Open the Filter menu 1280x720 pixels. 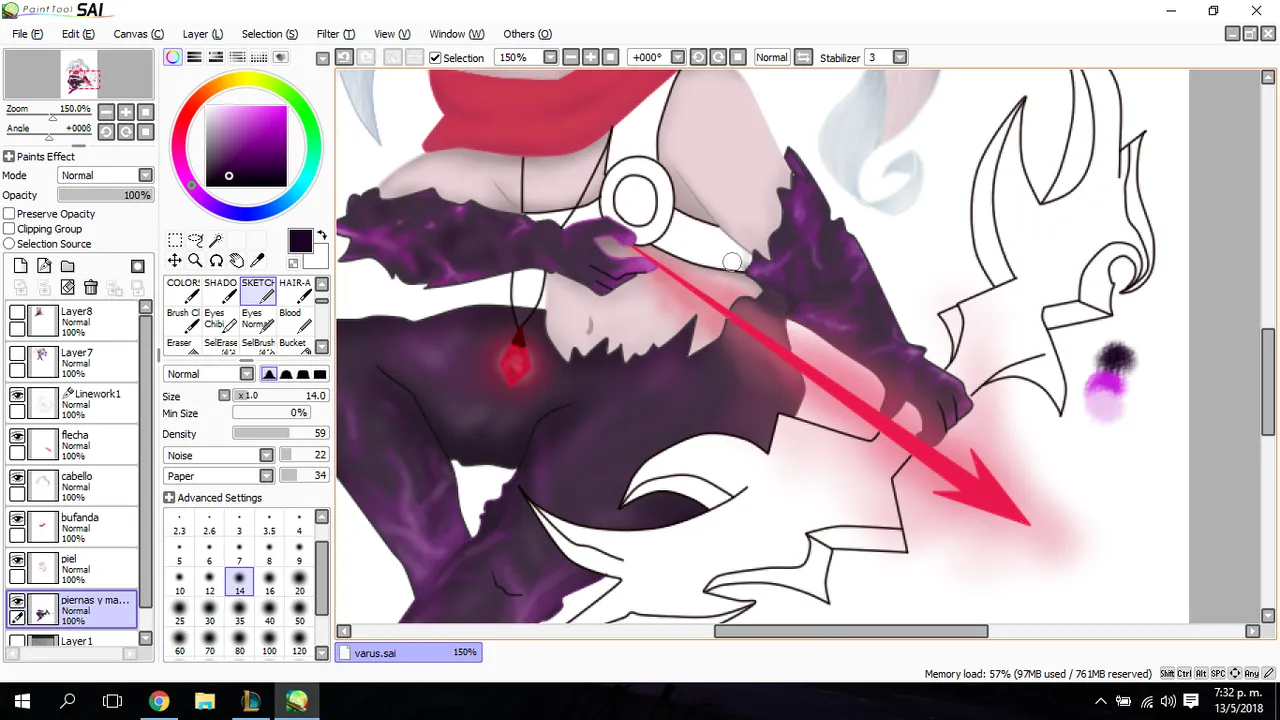tap(334, 34)
